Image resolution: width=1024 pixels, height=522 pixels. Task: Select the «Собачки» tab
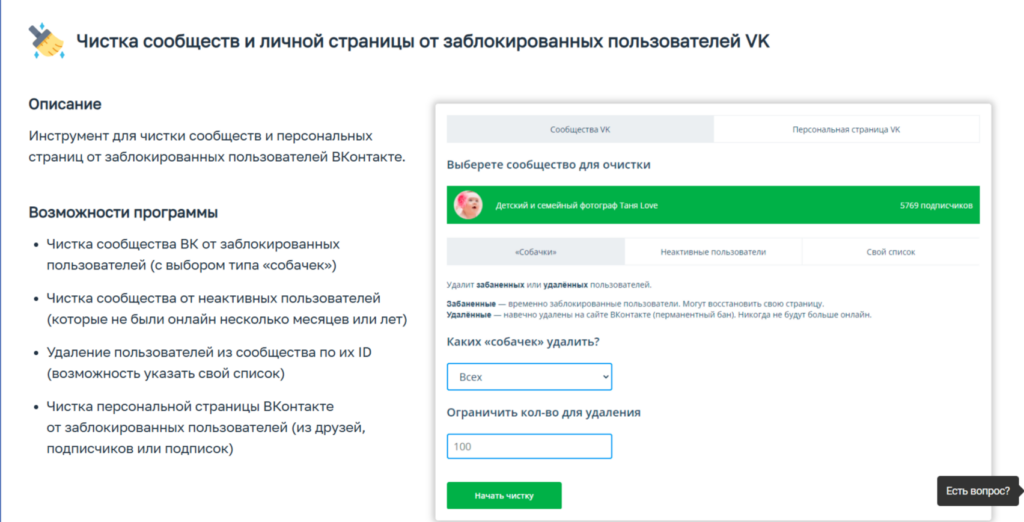click(535, 252)
